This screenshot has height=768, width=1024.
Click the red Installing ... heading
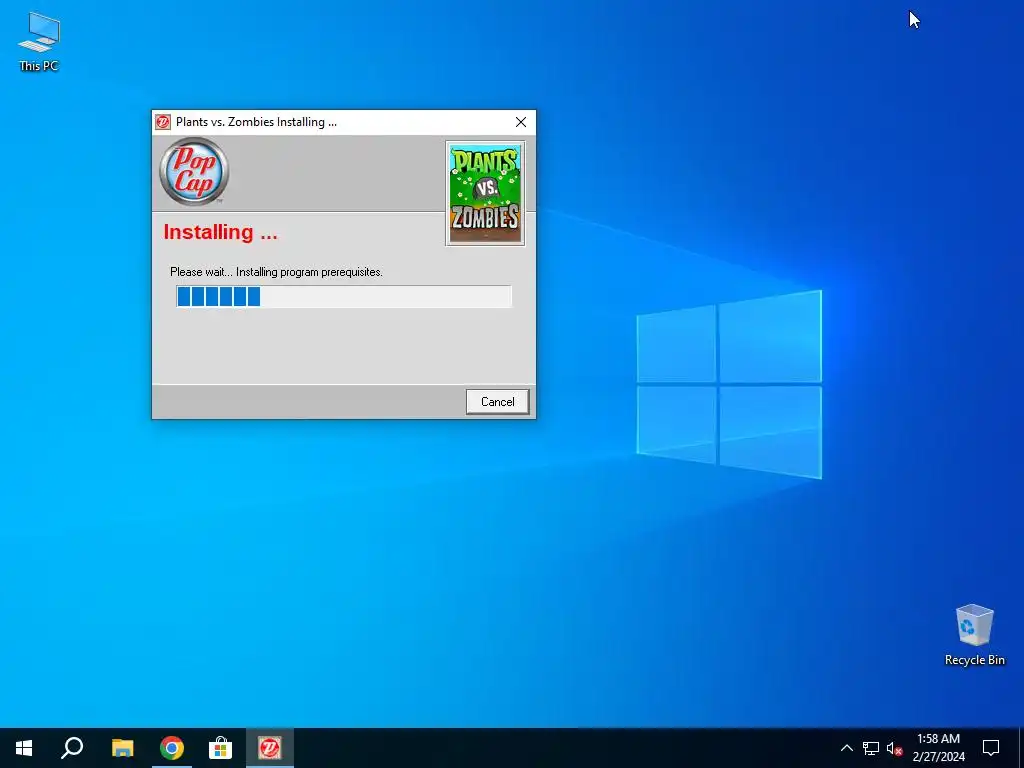click(x=220, y=232)
